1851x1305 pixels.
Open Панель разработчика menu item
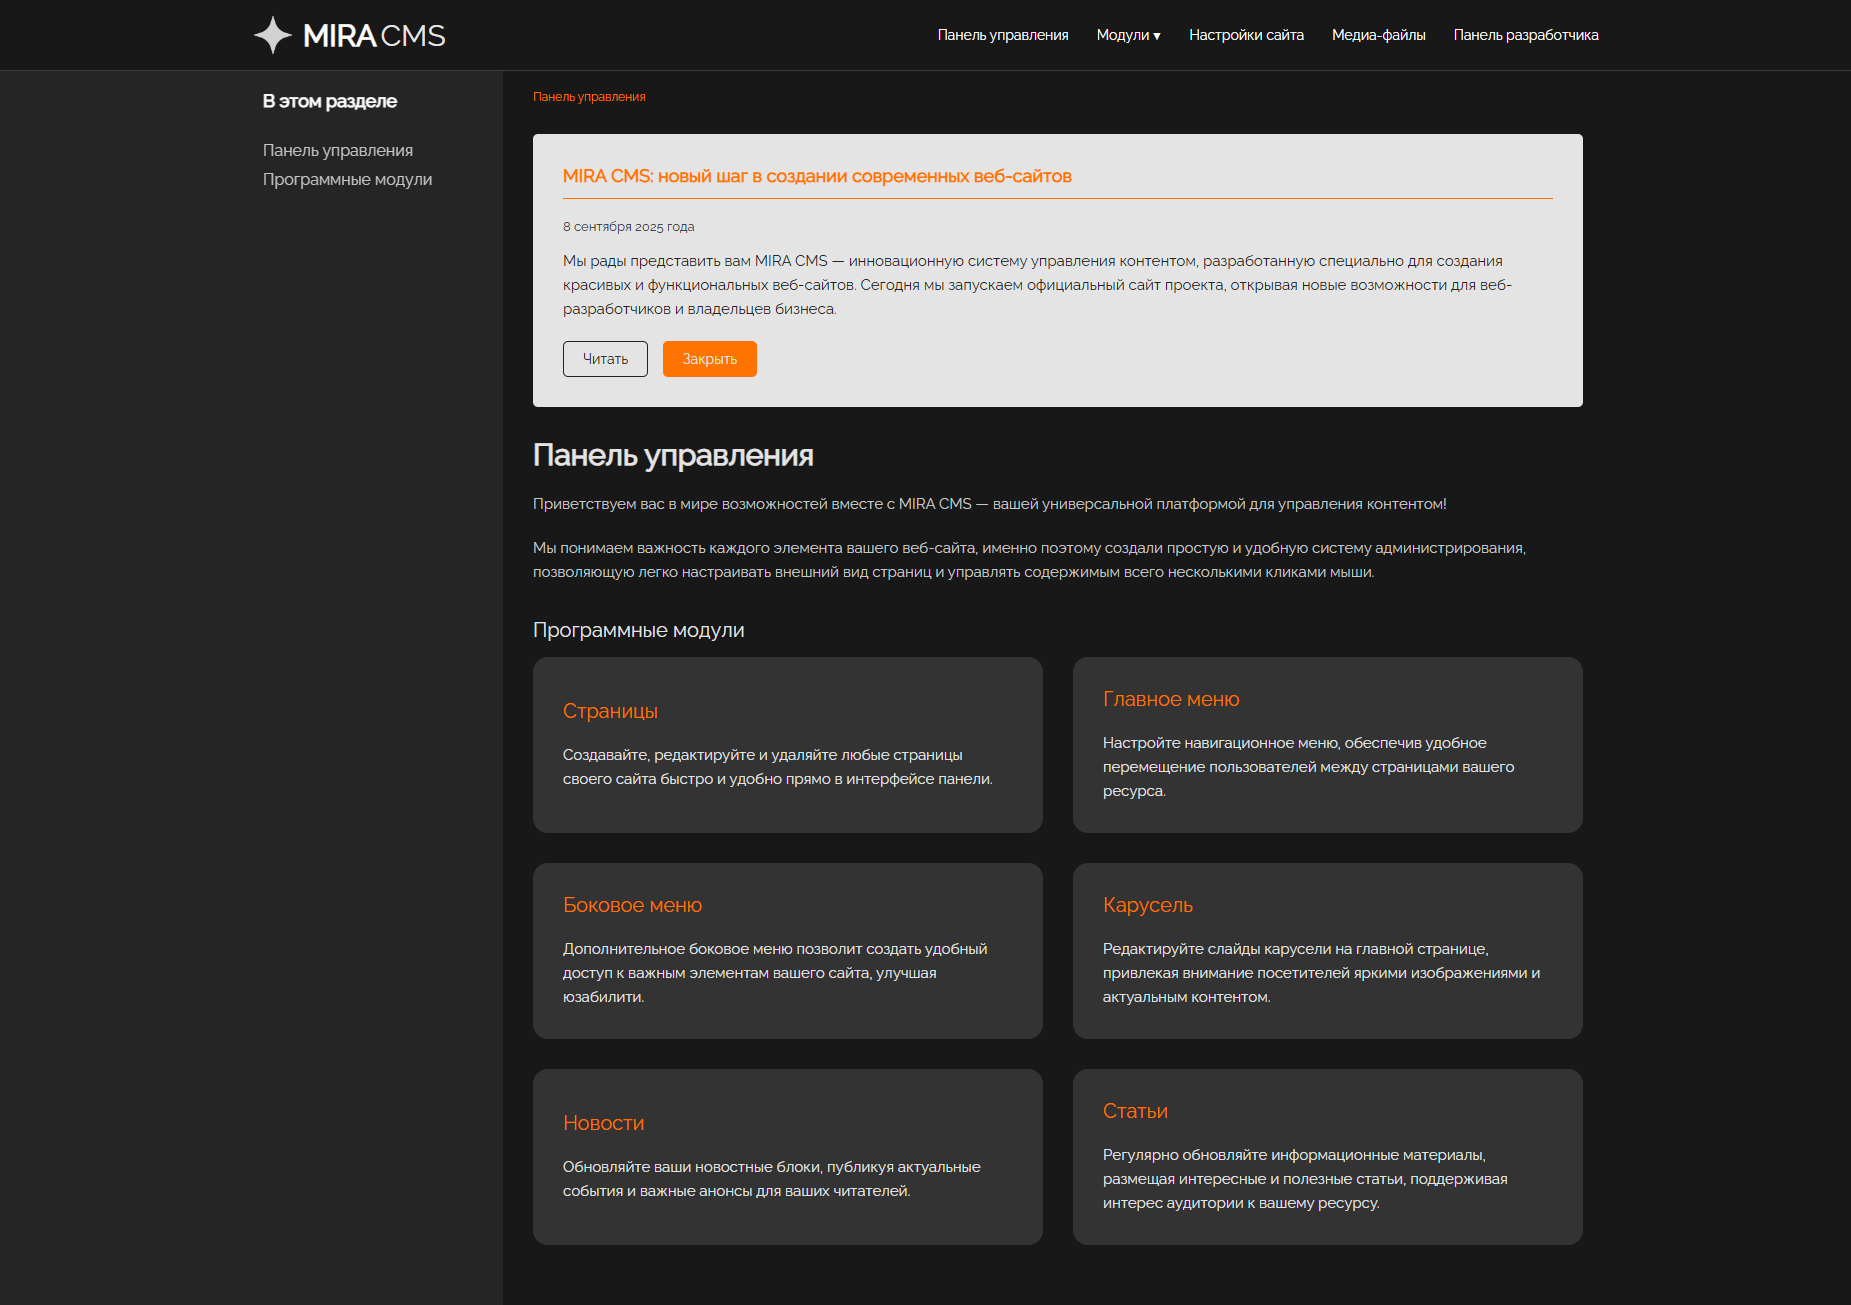coord(1525,35)
